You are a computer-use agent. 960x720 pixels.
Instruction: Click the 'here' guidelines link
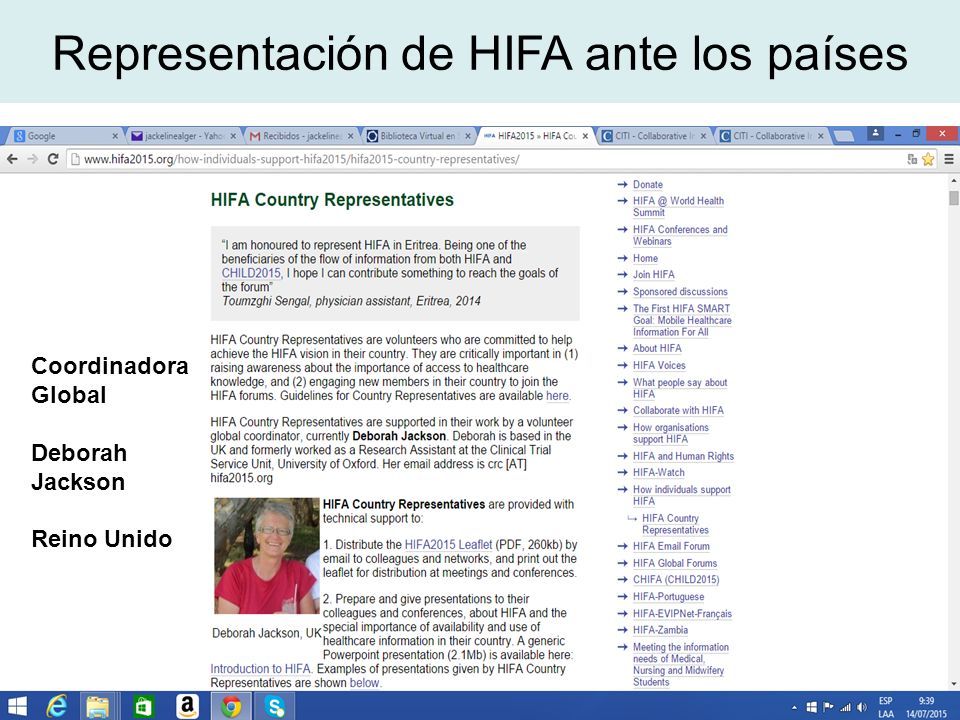click(x=557, y=396)
